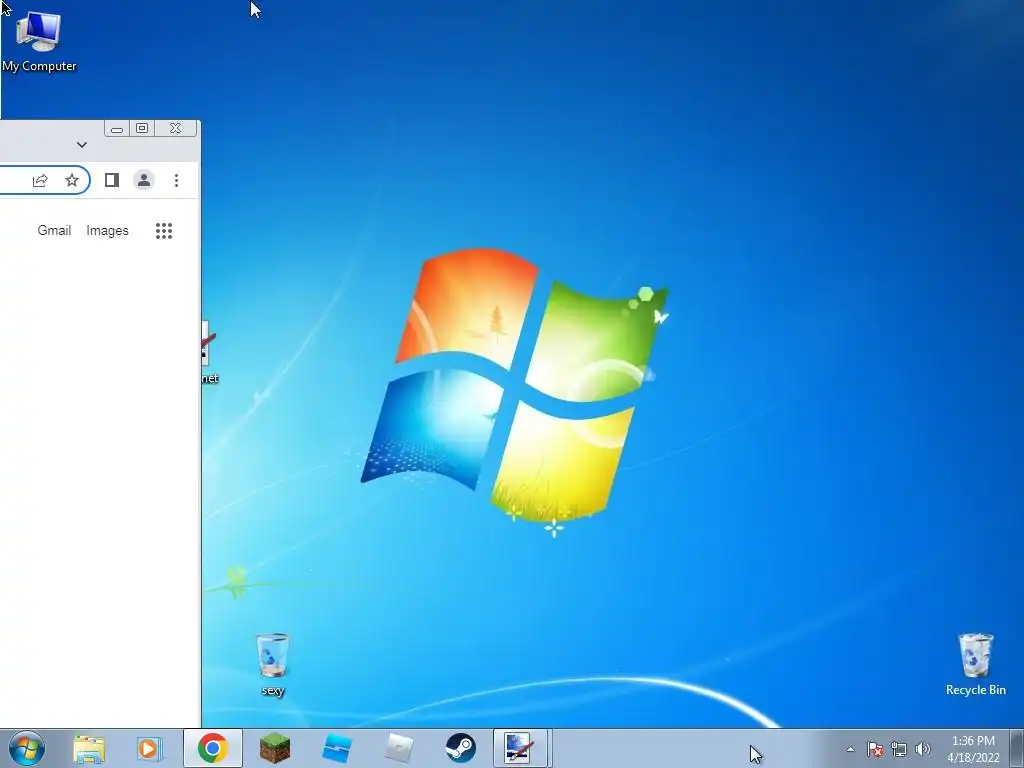Open Chrome three-dot menu
This screenshot has width=1024, height=768.
[176, 180]
